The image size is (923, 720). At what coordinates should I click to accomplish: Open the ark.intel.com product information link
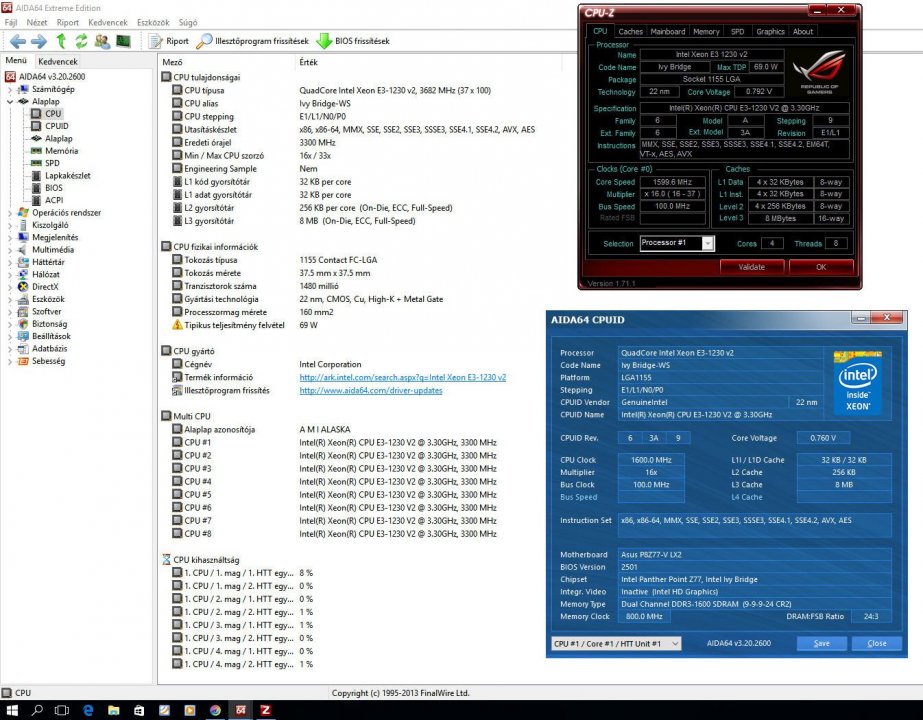403,377
